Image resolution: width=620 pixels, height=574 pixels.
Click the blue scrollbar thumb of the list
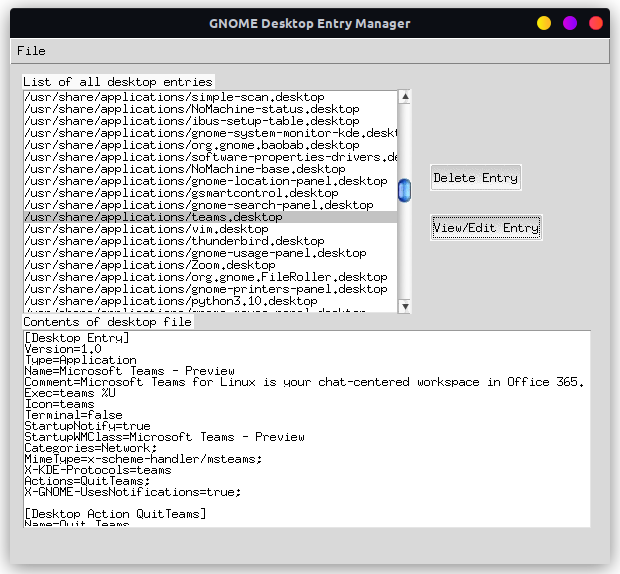click(405, 191)
